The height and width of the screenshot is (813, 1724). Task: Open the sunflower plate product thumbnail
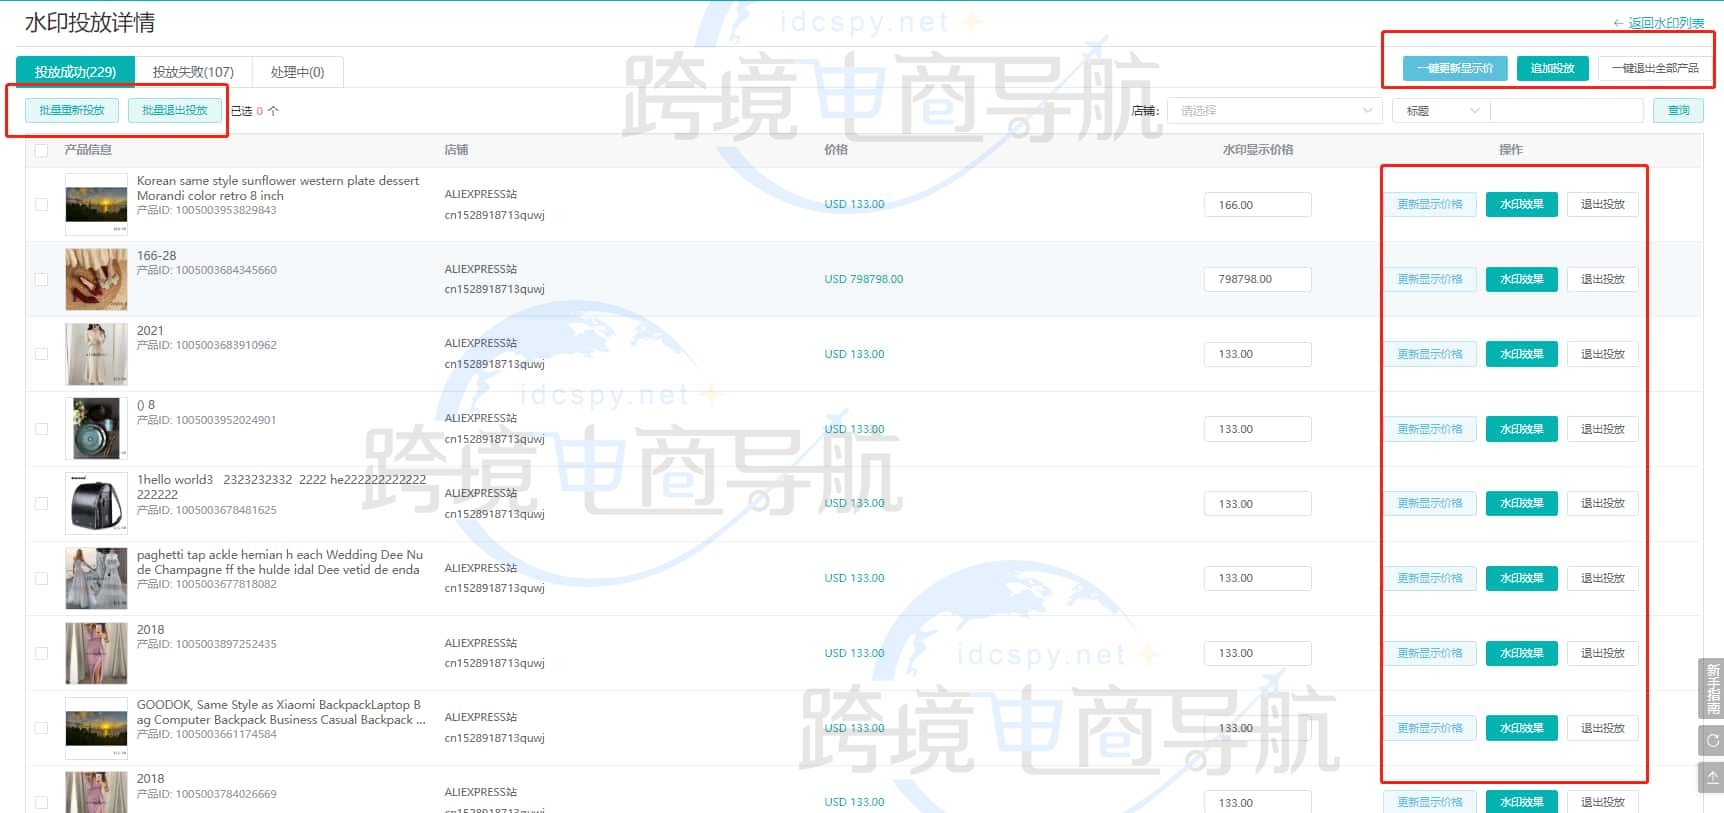(96, 204)
